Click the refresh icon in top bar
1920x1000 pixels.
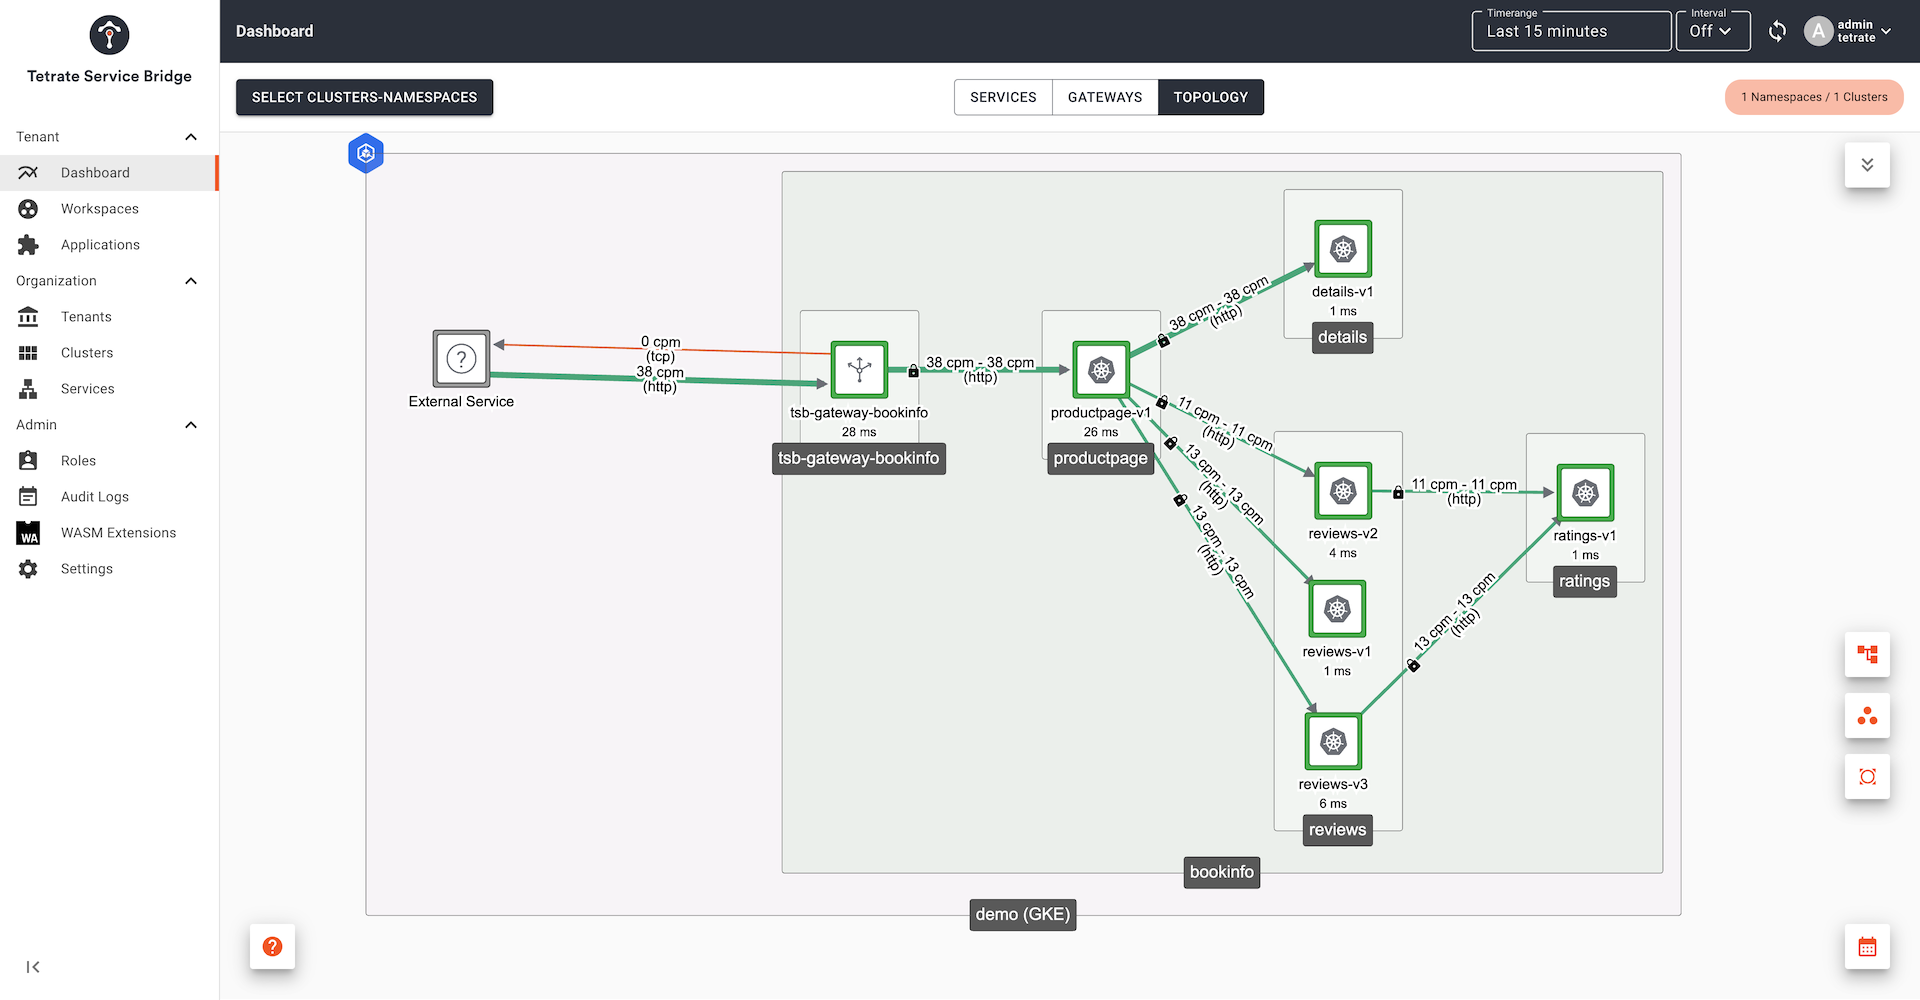coord(1777,31)
